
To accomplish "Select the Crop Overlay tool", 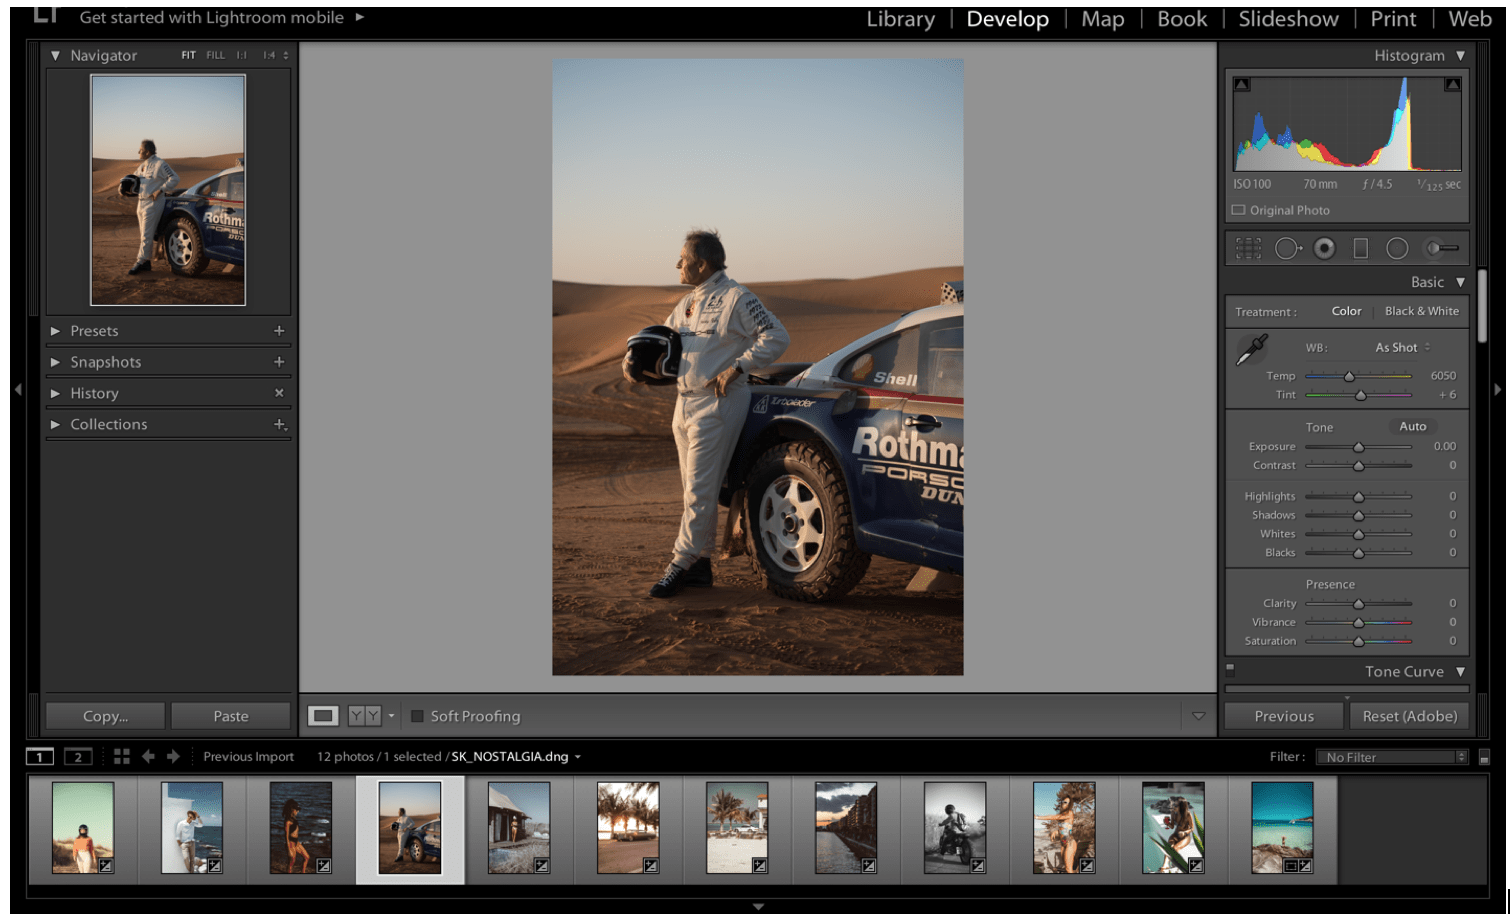I will tap(1248, 248).
